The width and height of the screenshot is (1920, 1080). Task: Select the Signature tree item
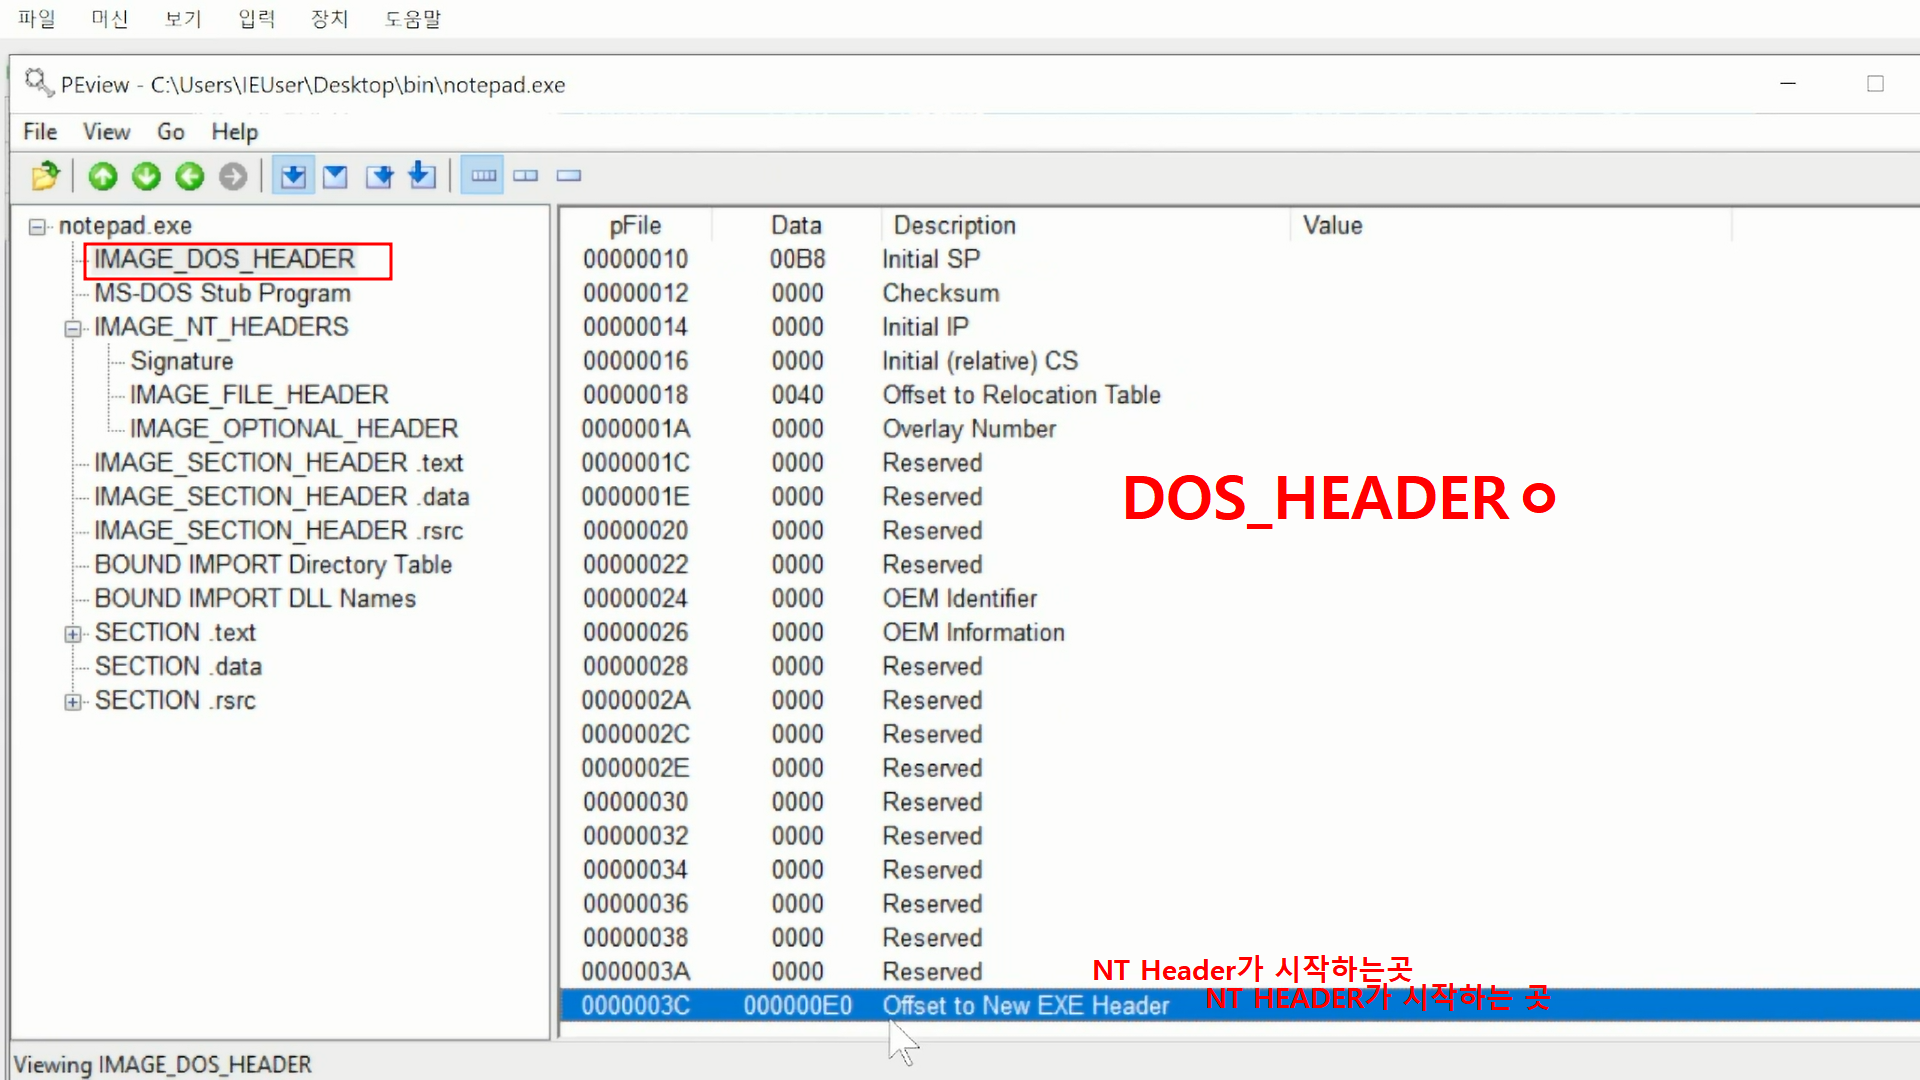pos(182,362)
